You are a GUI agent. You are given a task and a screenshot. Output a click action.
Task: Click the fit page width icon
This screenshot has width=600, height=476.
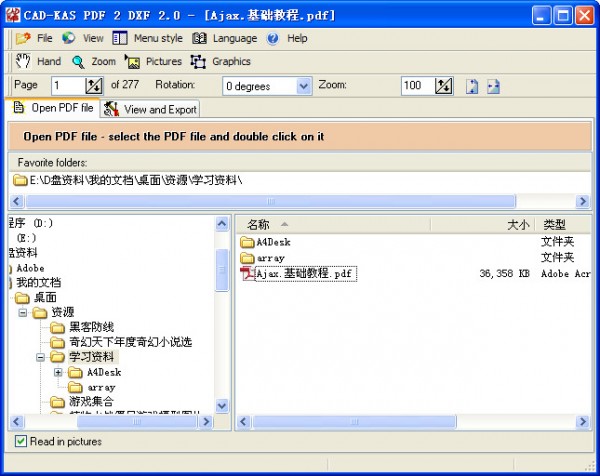[x=493, y=86]
